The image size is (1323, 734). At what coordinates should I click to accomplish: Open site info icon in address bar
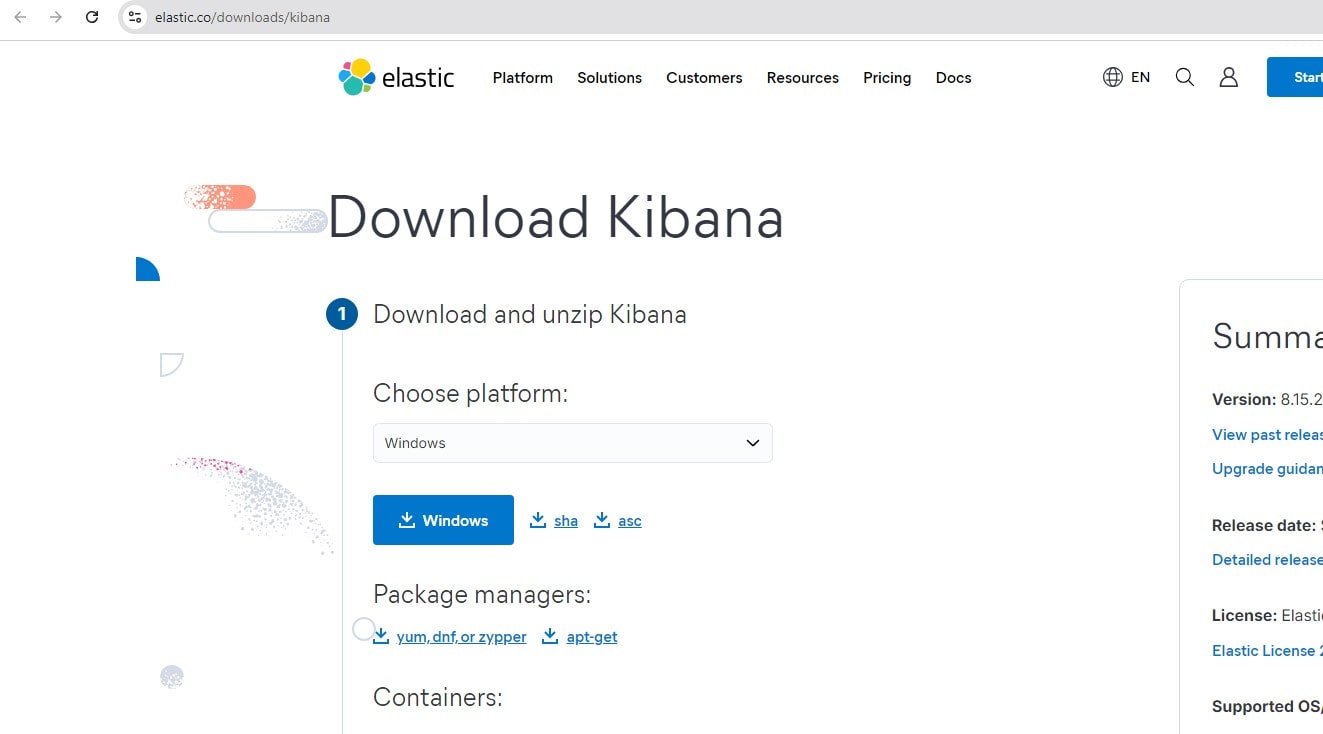(x=135, y=17)
